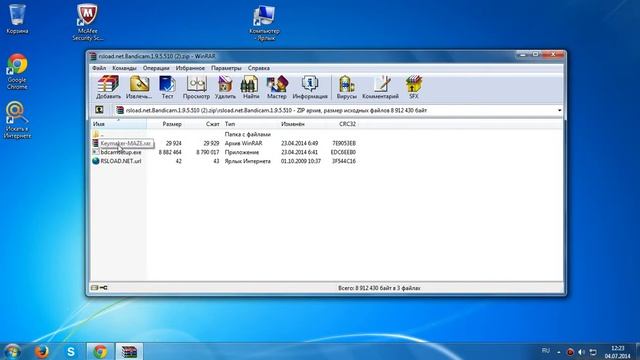Open the Найти (Find) binoculars tool
640x360 pixels.
(x=251, y=87)
